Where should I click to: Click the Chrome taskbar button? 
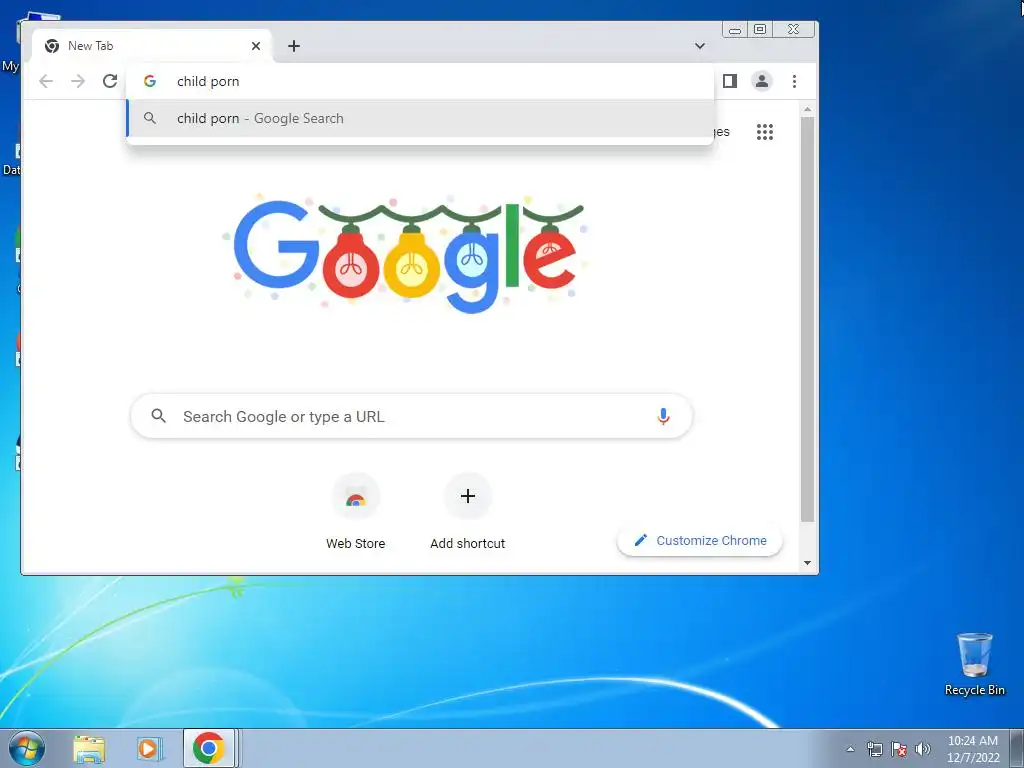[209, 748]
